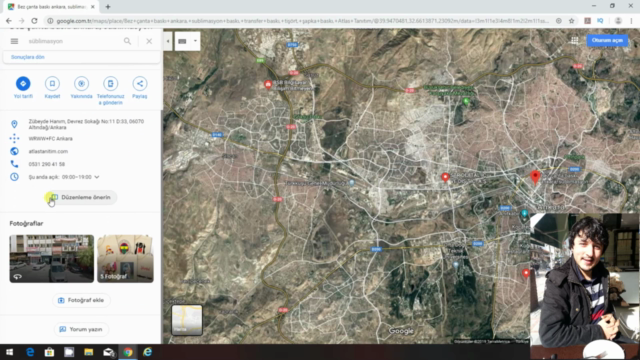Screen dimensions: 640x360
Task: Click Düzenleme önerin button
Action: pyautogui.click(x=80, y=197)
